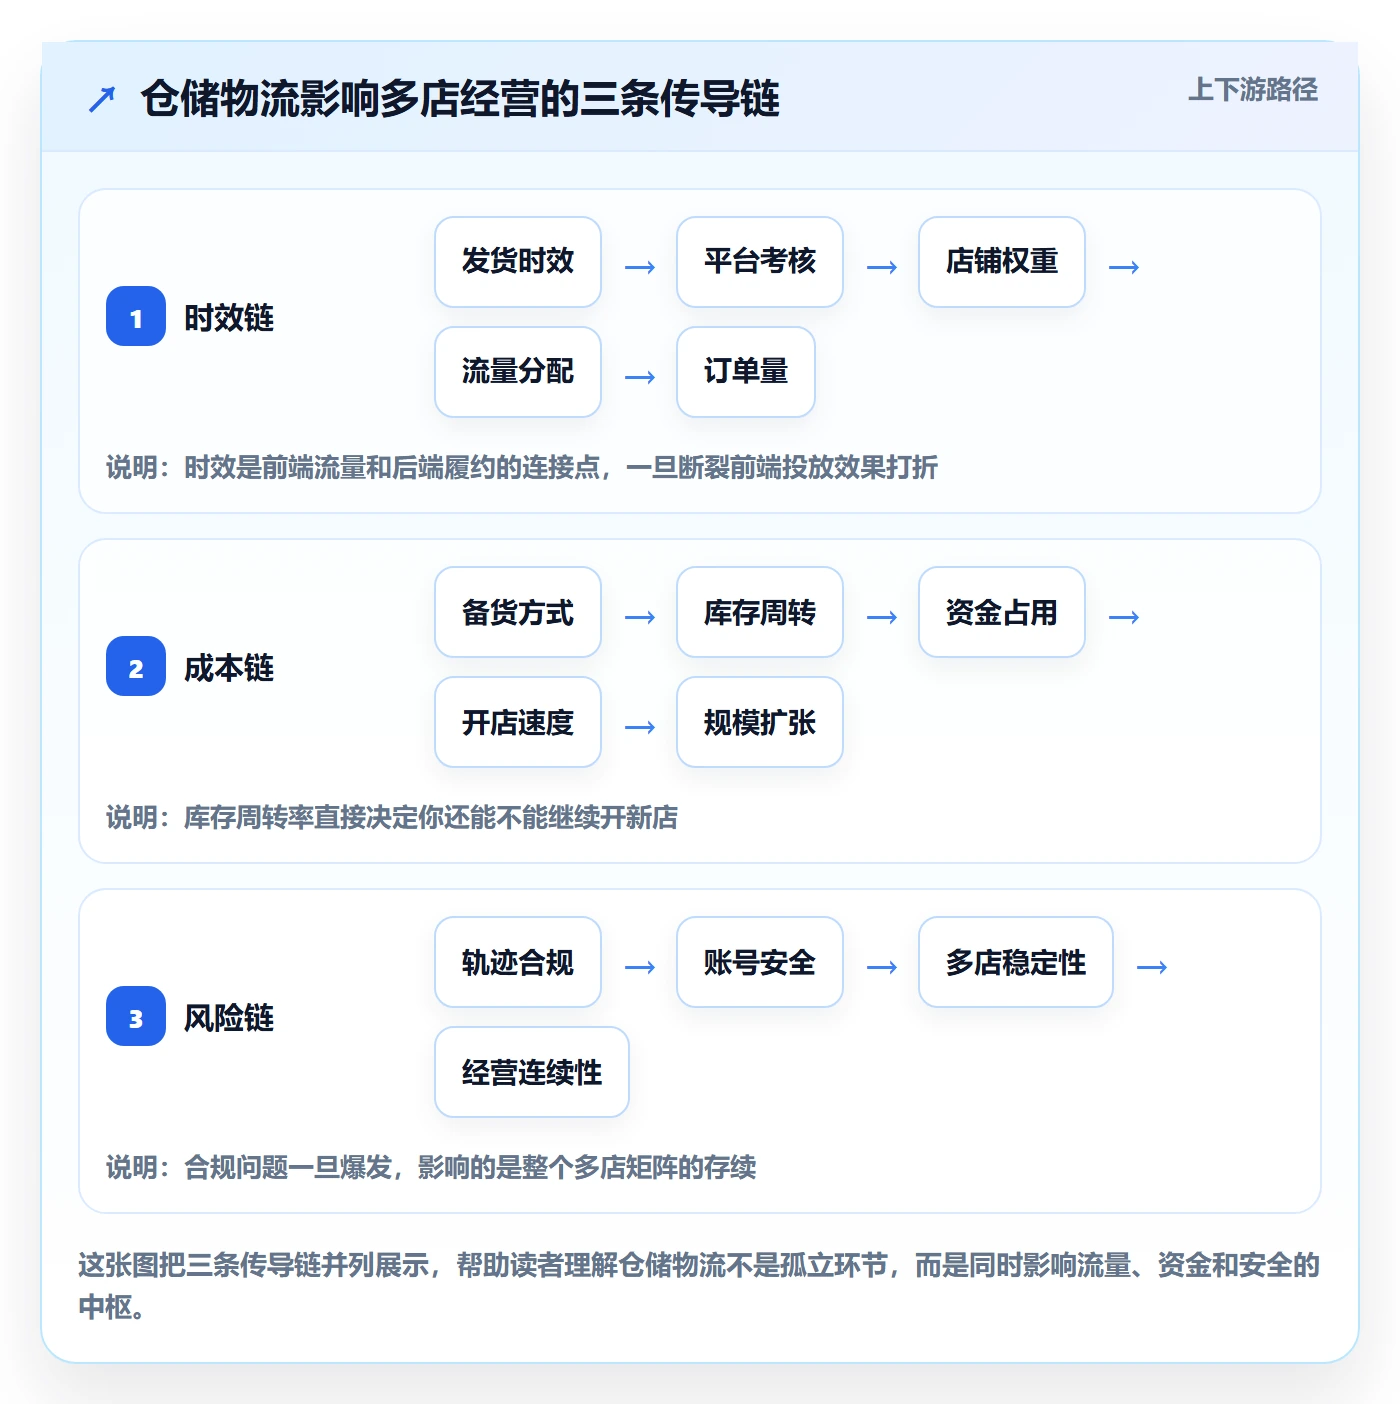
Task: Click the 上下游路径 label in the header
Action: (1252, 90)
